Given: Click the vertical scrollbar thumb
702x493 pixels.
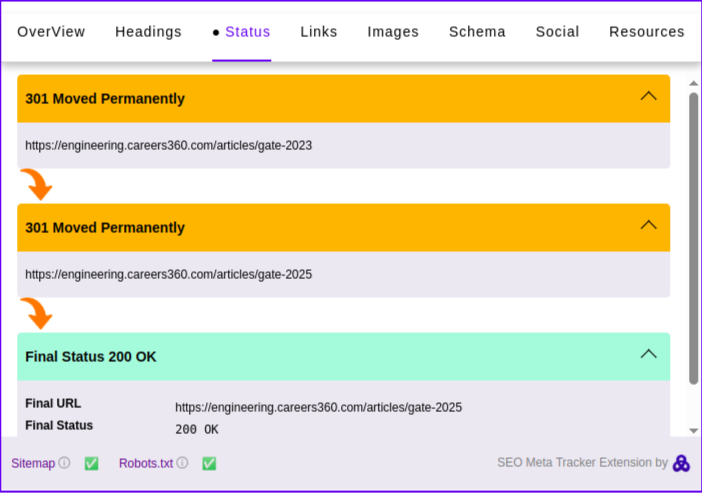Looking at the screenshot, I should click(693, 238).
